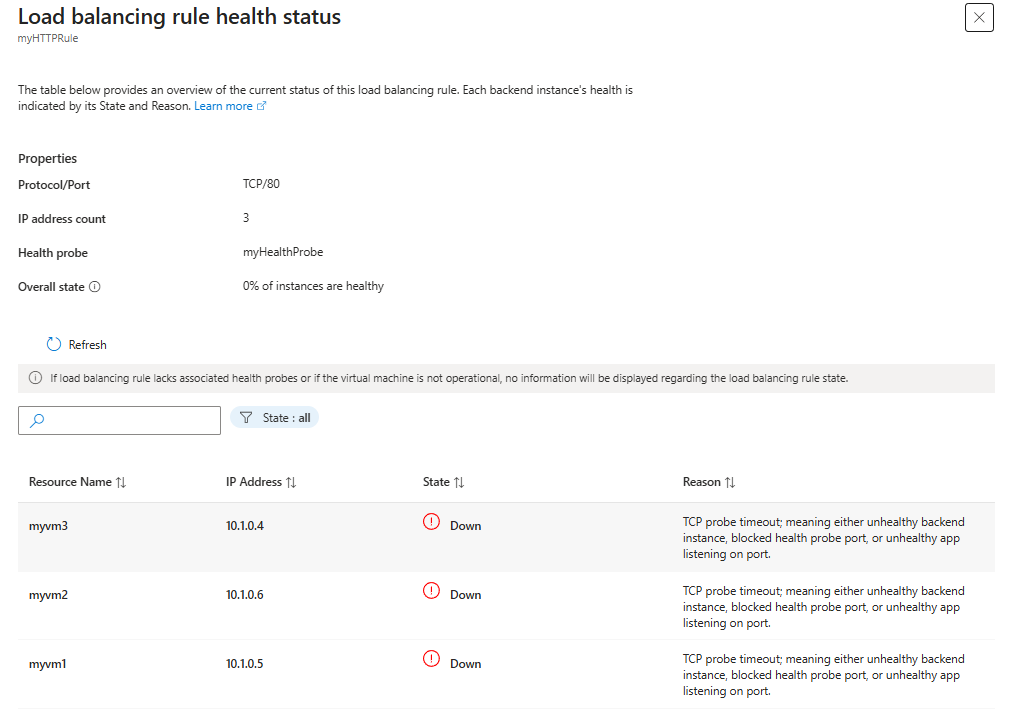Viewport: 1010px width, 719px height.
Task: Sort by IP Address column
Action: 254,482
